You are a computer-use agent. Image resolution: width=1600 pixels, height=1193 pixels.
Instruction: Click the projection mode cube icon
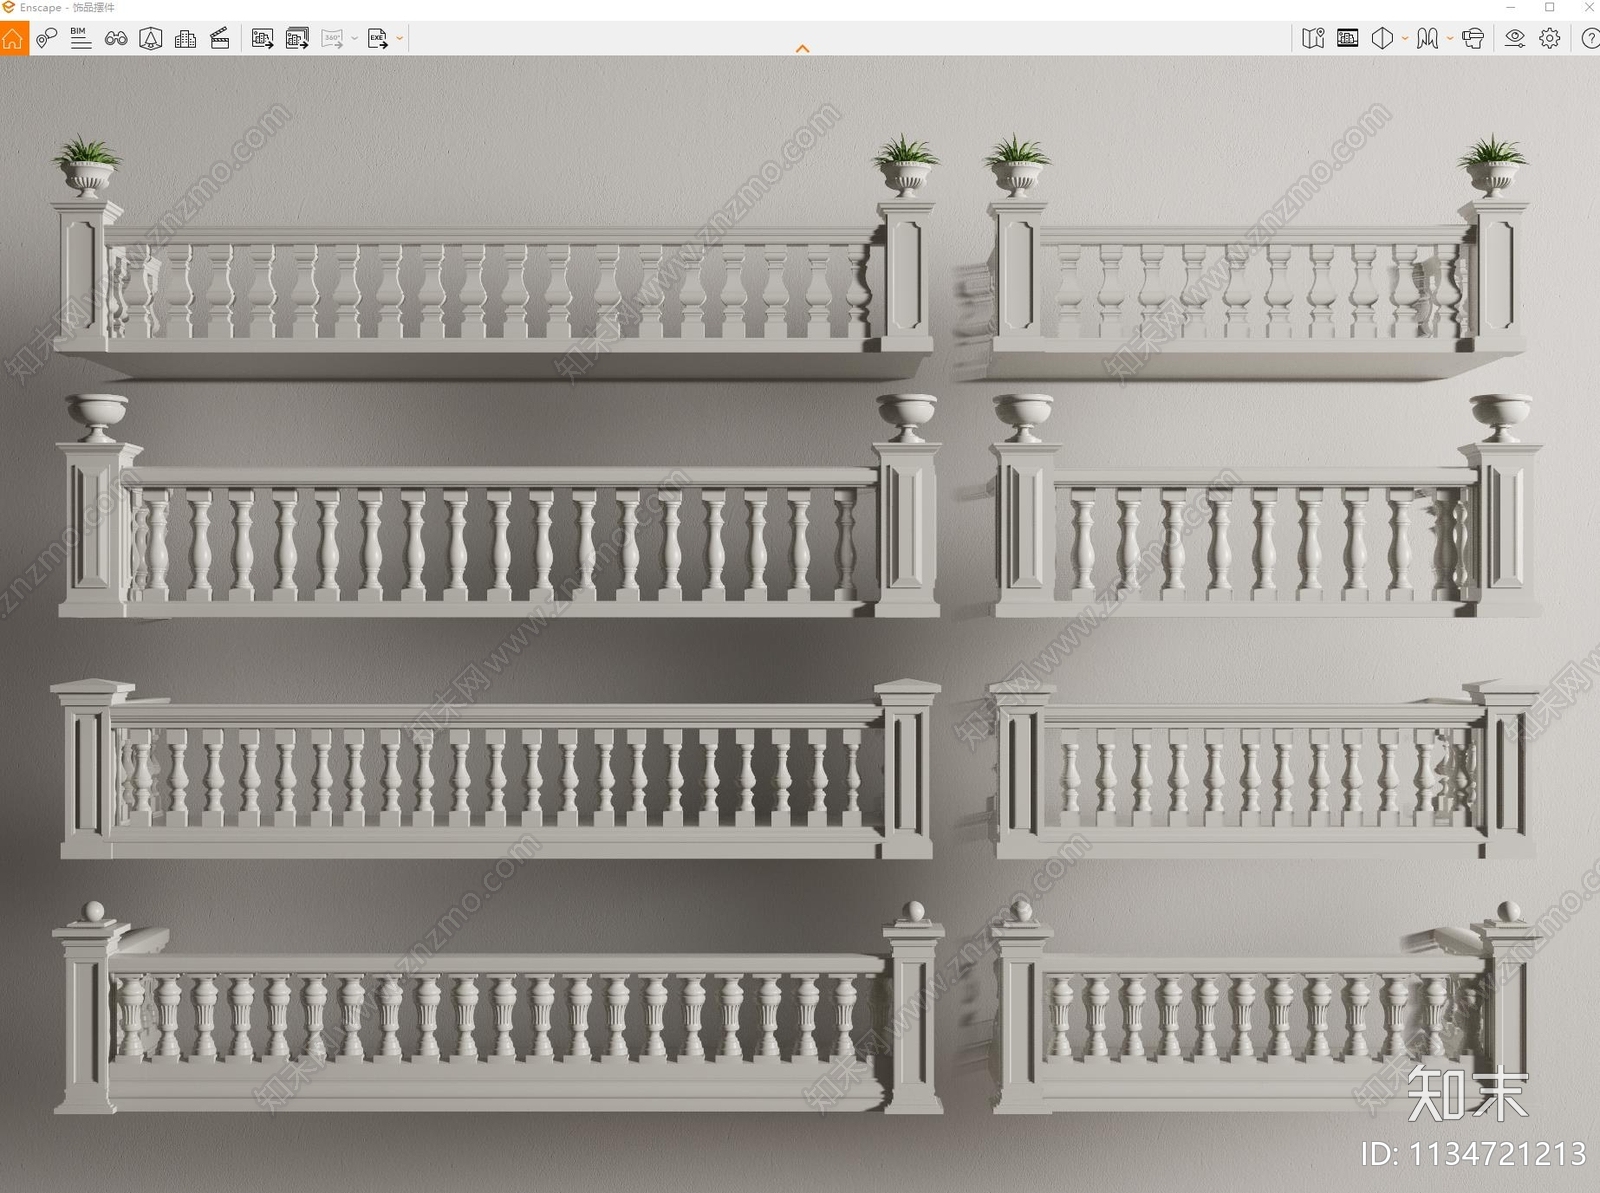point(1382,39)
